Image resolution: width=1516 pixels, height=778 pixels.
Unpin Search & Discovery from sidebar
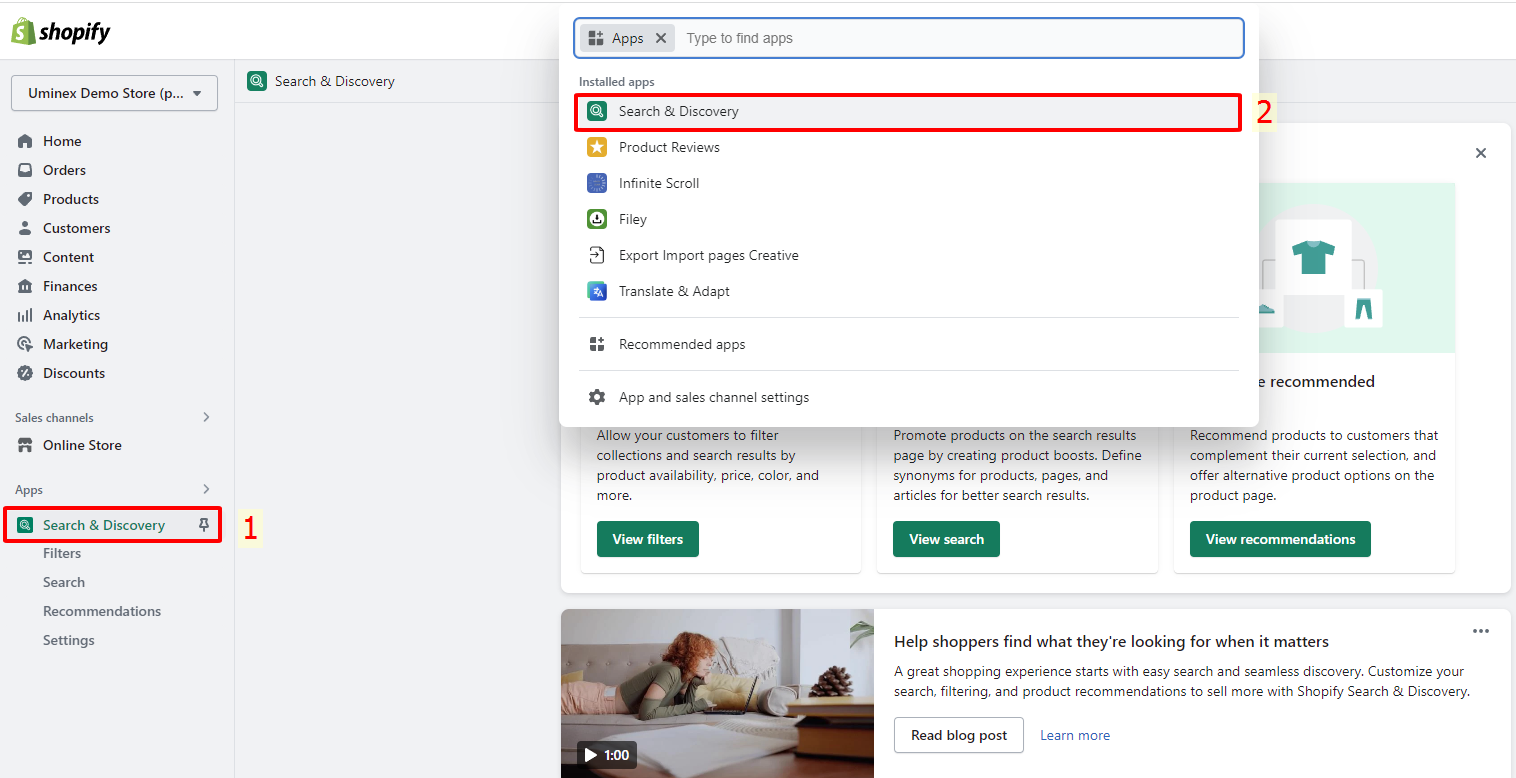pos(204,525)
